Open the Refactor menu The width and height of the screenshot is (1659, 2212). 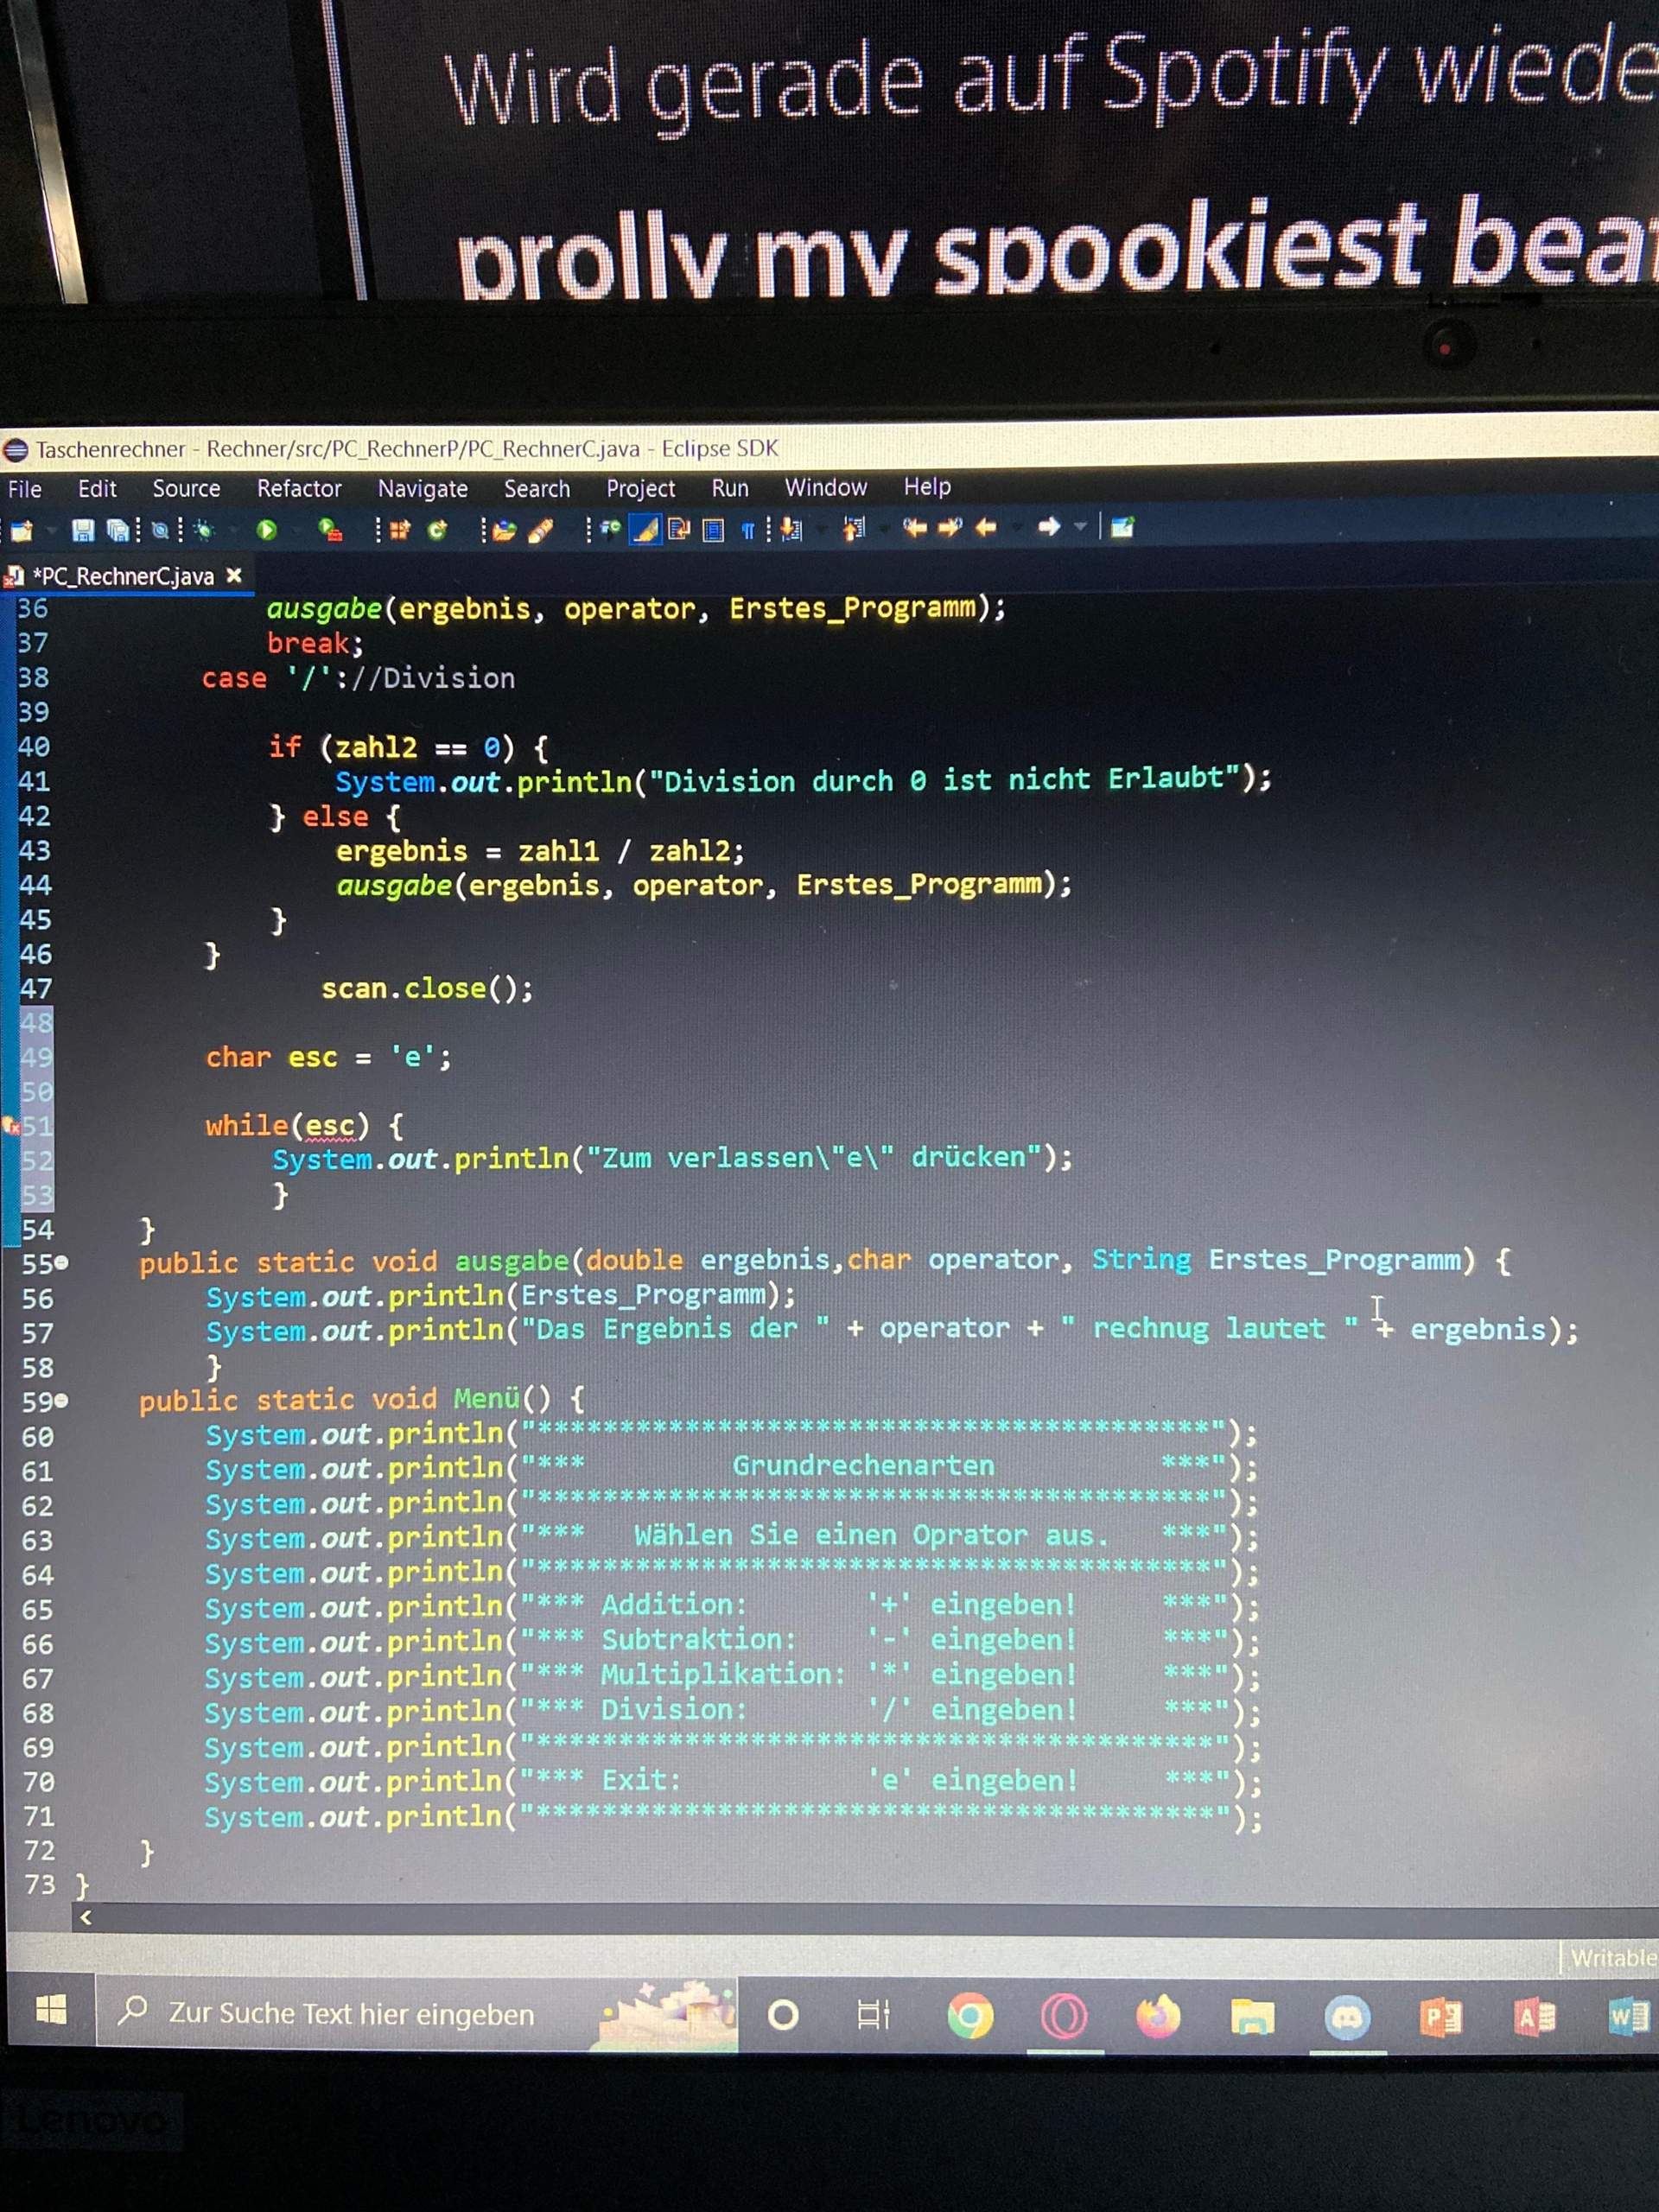tap(300, 489)
